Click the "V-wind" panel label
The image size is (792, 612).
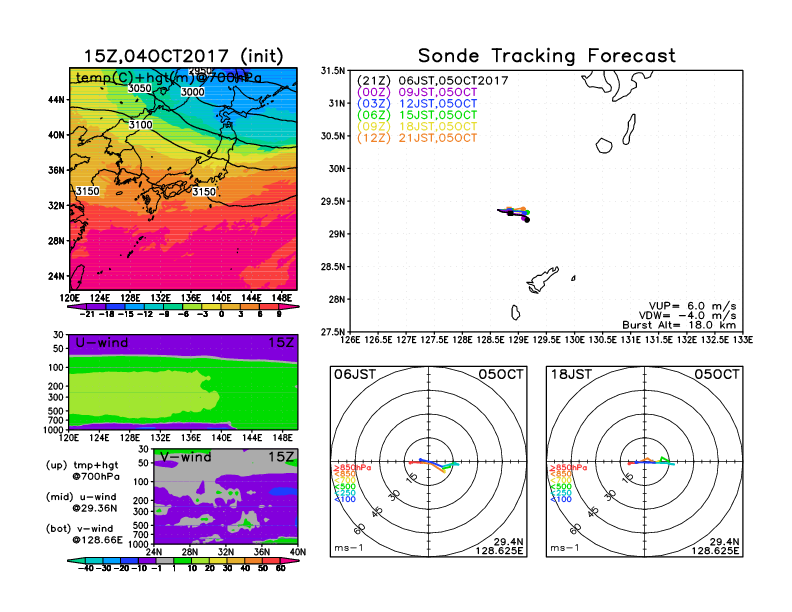pos(185,457)
